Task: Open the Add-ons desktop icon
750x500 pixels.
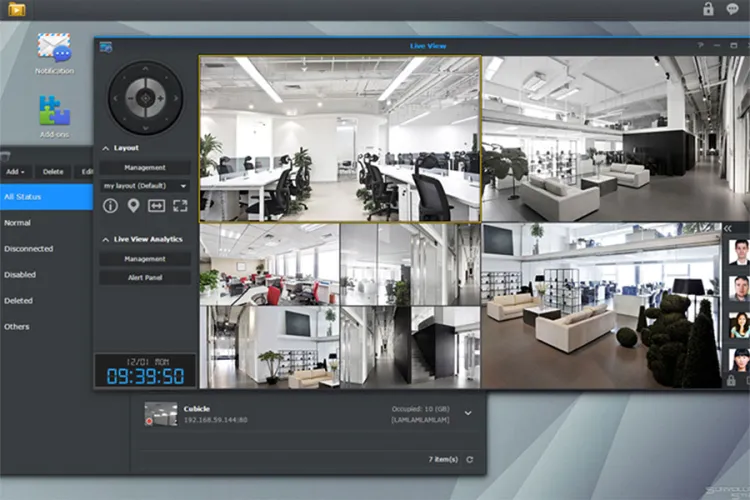Action: [x=54, y=113]
